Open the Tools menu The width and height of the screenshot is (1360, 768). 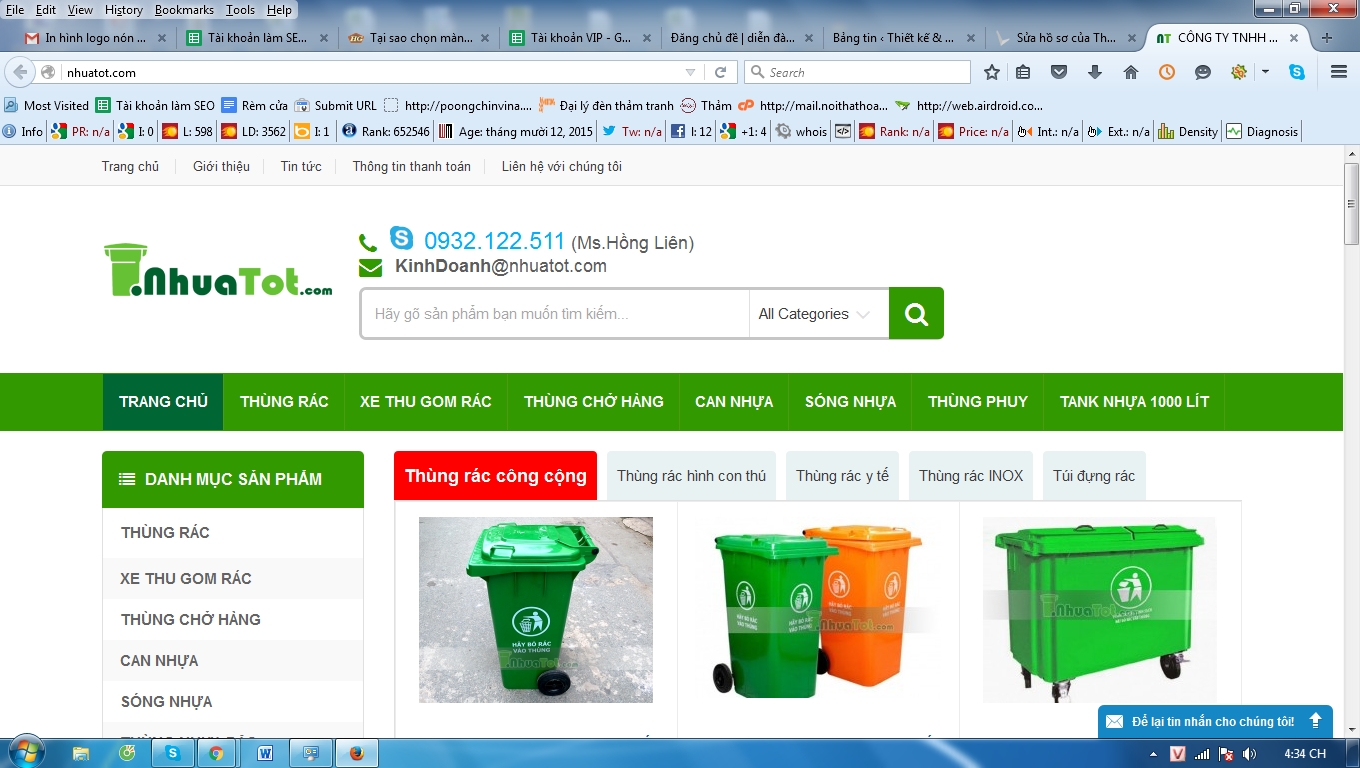pos(240,9)
